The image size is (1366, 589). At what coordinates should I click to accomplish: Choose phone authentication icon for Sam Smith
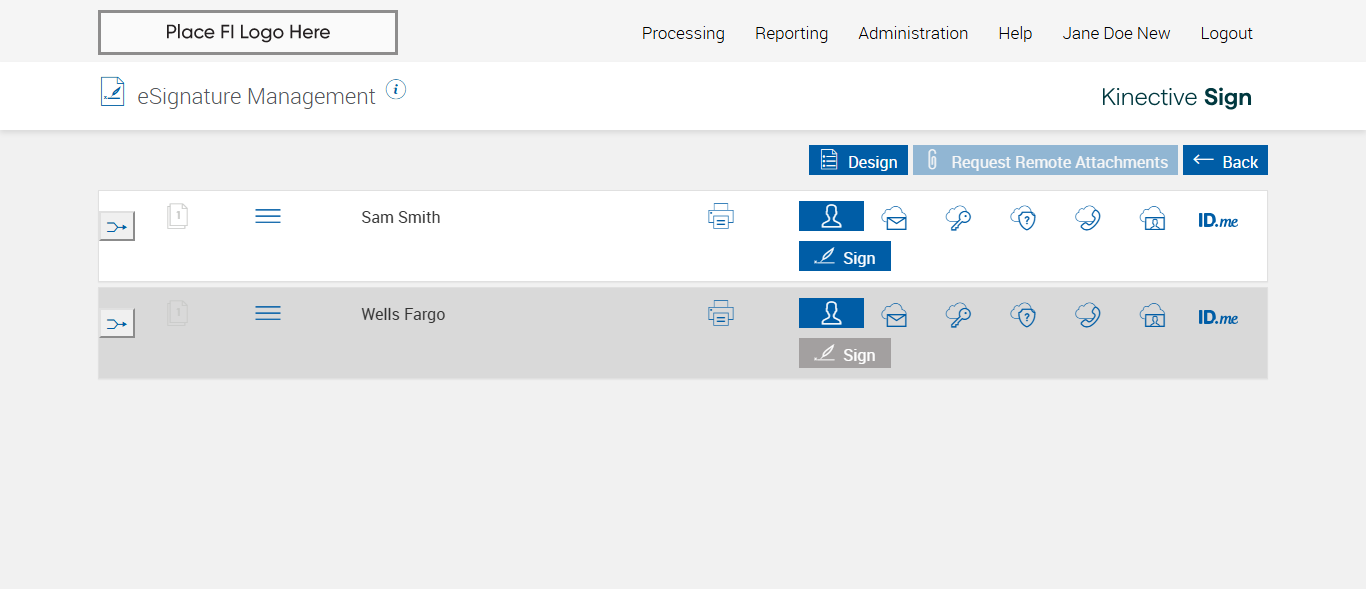(1088, 217)
